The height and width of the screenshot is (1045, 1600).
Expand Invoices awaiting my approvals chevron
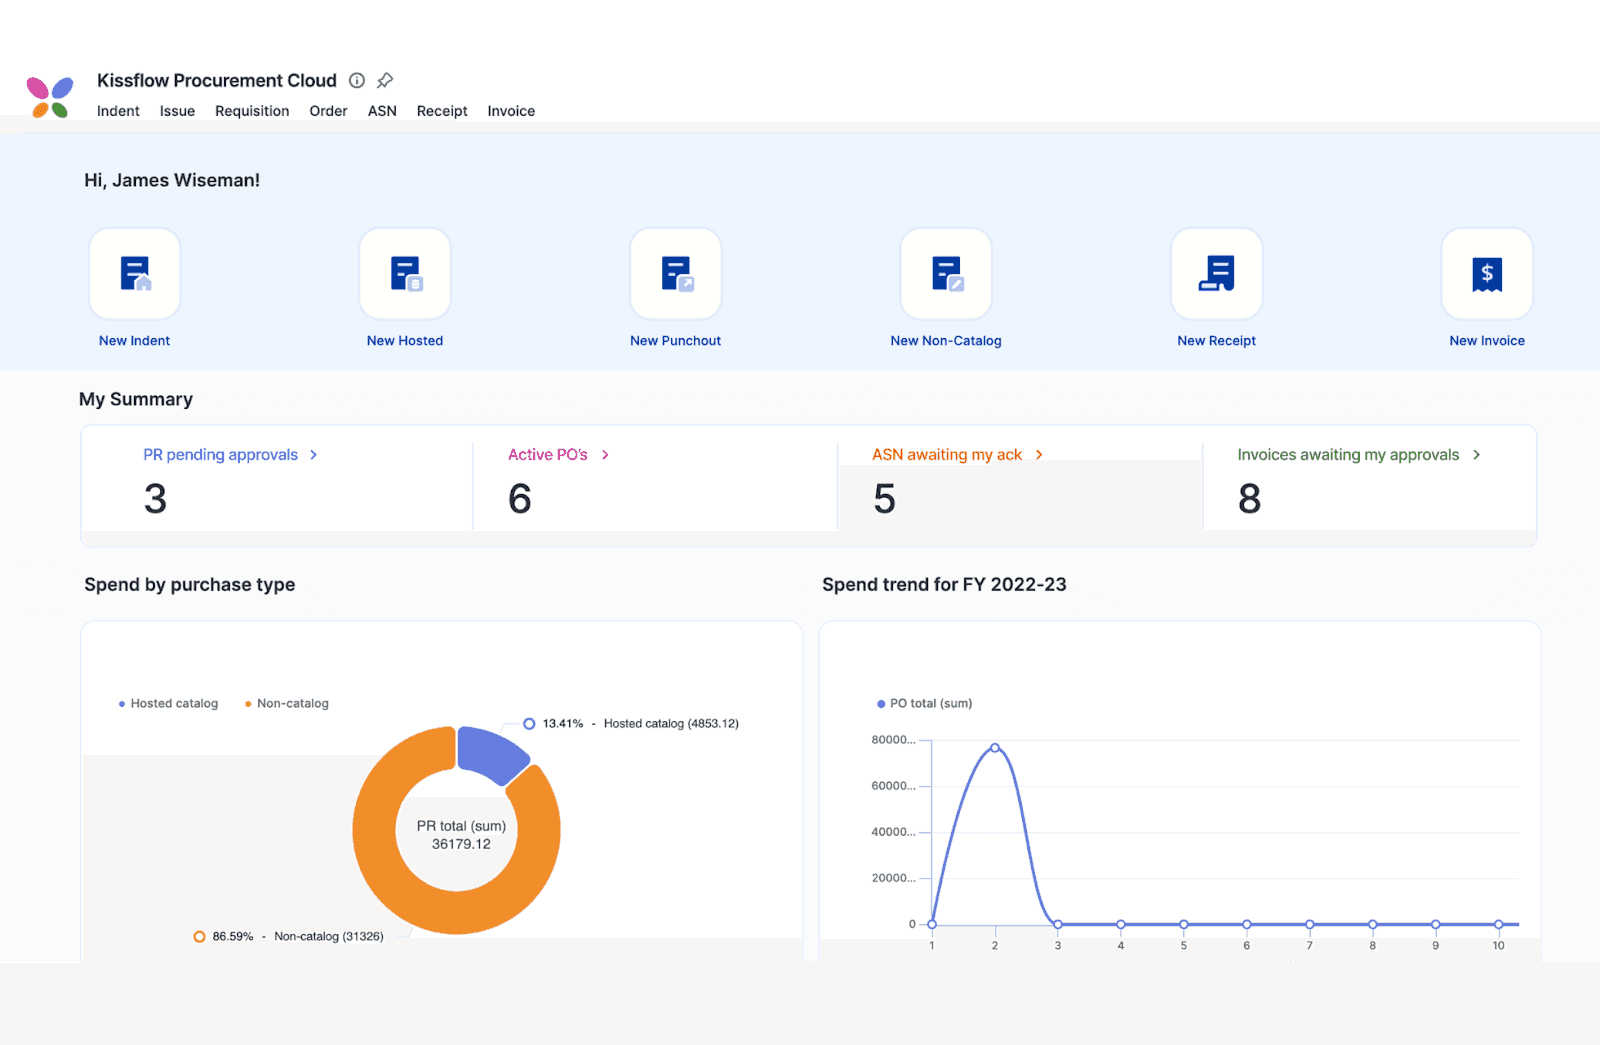[1475, 454]
